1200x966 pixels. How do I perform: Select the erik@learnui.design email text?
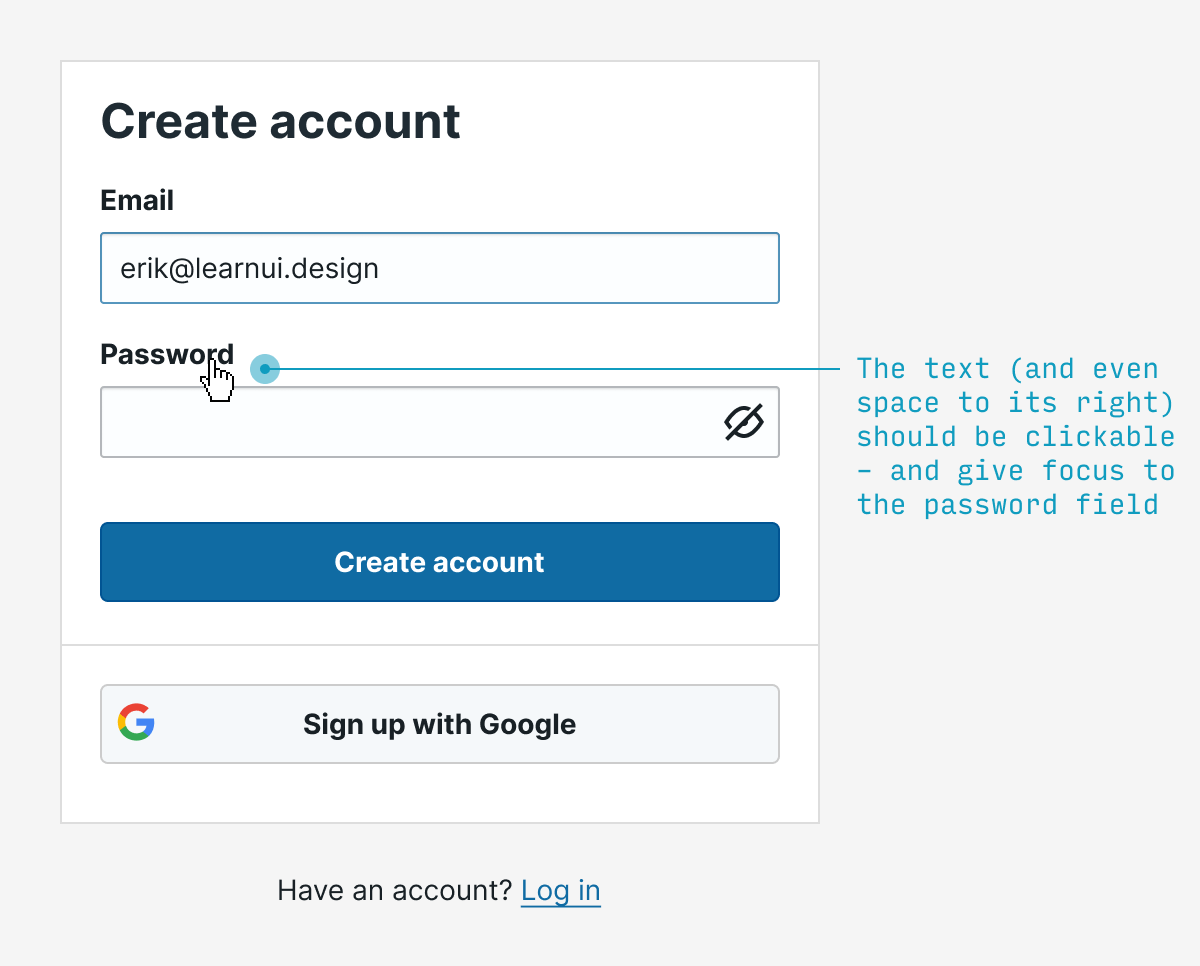249,268
